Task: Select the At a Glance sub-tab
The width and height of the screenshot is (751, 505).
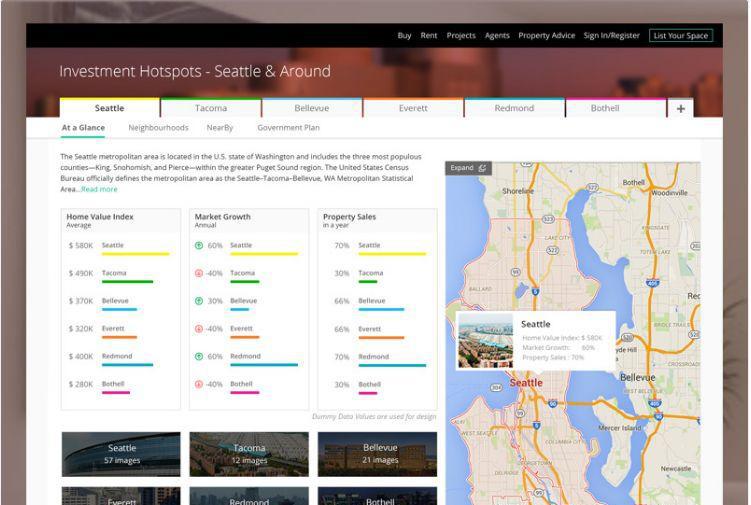Action: [x=83, y=128]
